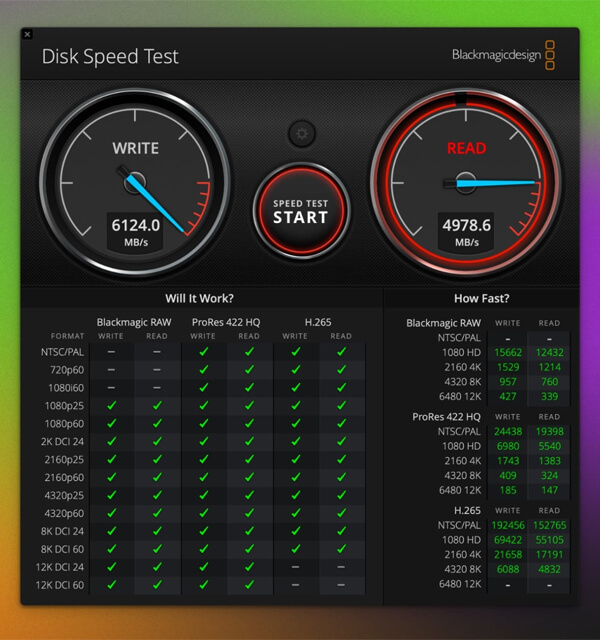Click the ProRes 422 HQ write checkmark for 2K DCI 24
600x640 pixels.
coord(203,442)
